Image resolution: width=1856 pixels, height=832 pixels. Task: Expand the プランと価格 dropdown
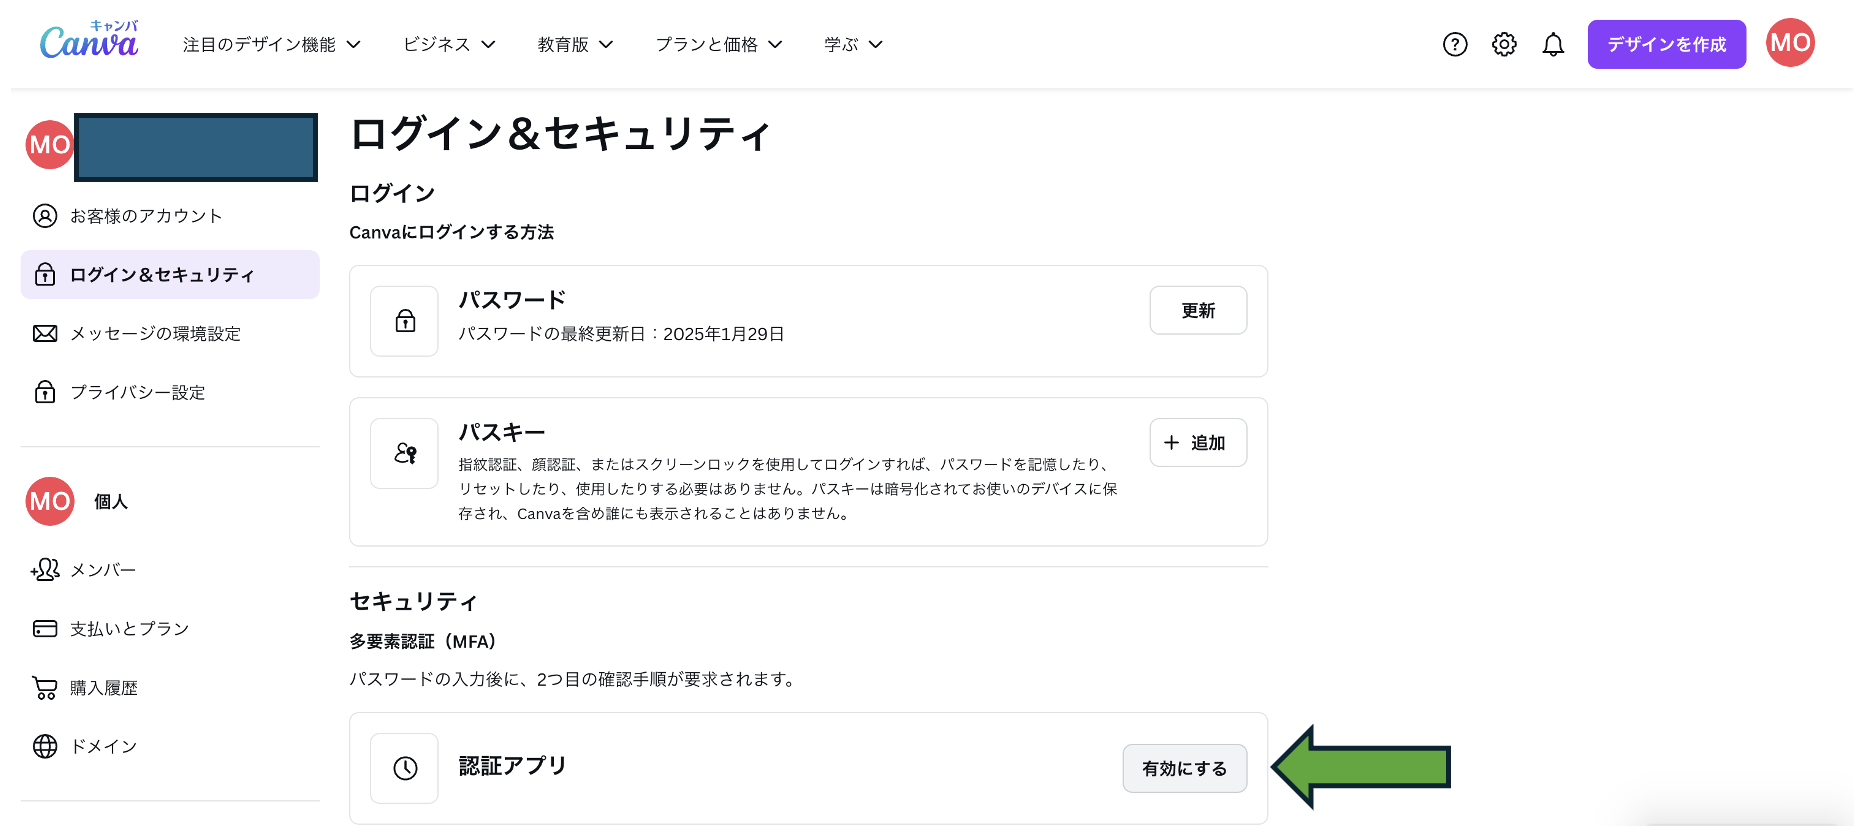pyautogui.click(x=719, y=44)
